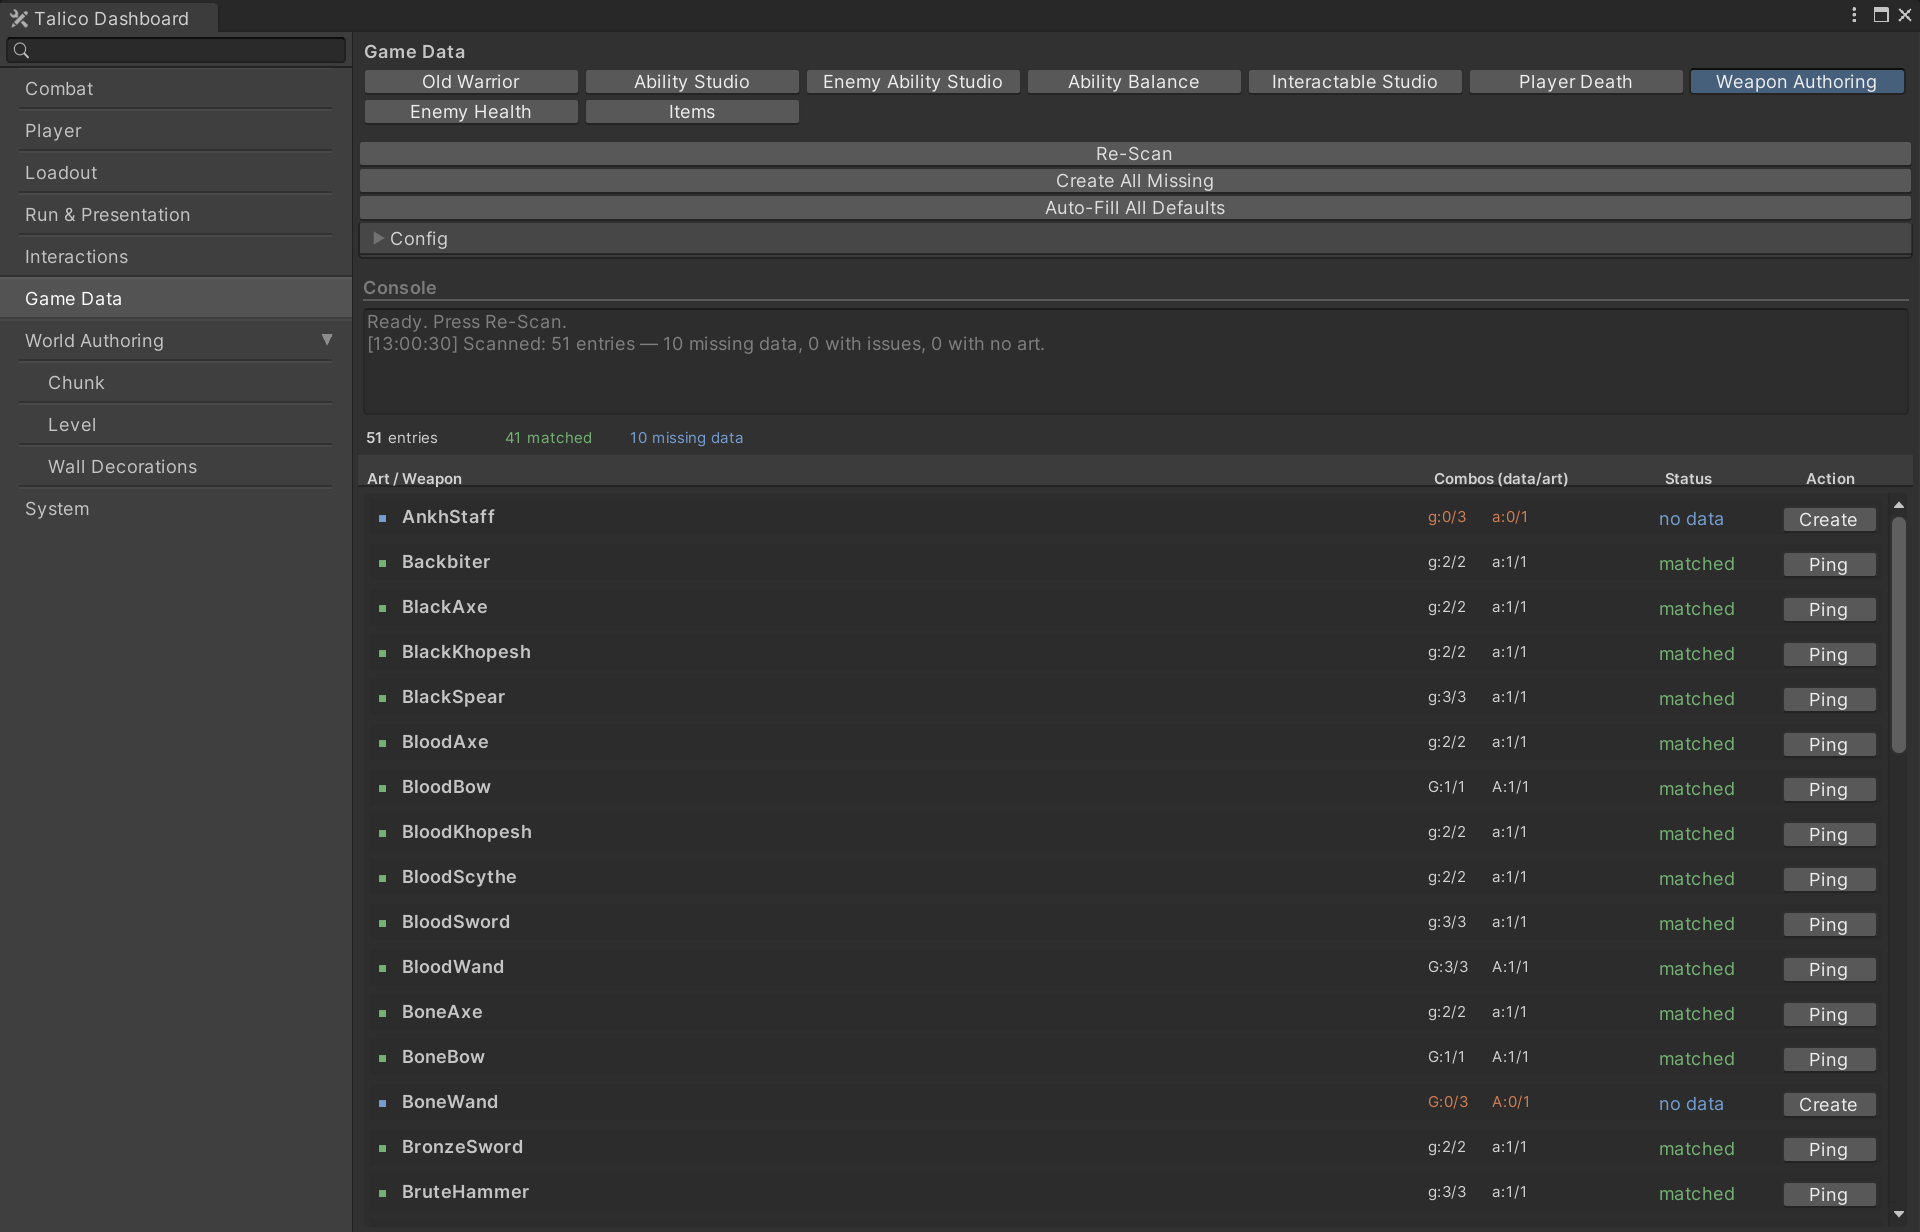
Task: Click the green status square beside Backbiter
Action: 382,563
